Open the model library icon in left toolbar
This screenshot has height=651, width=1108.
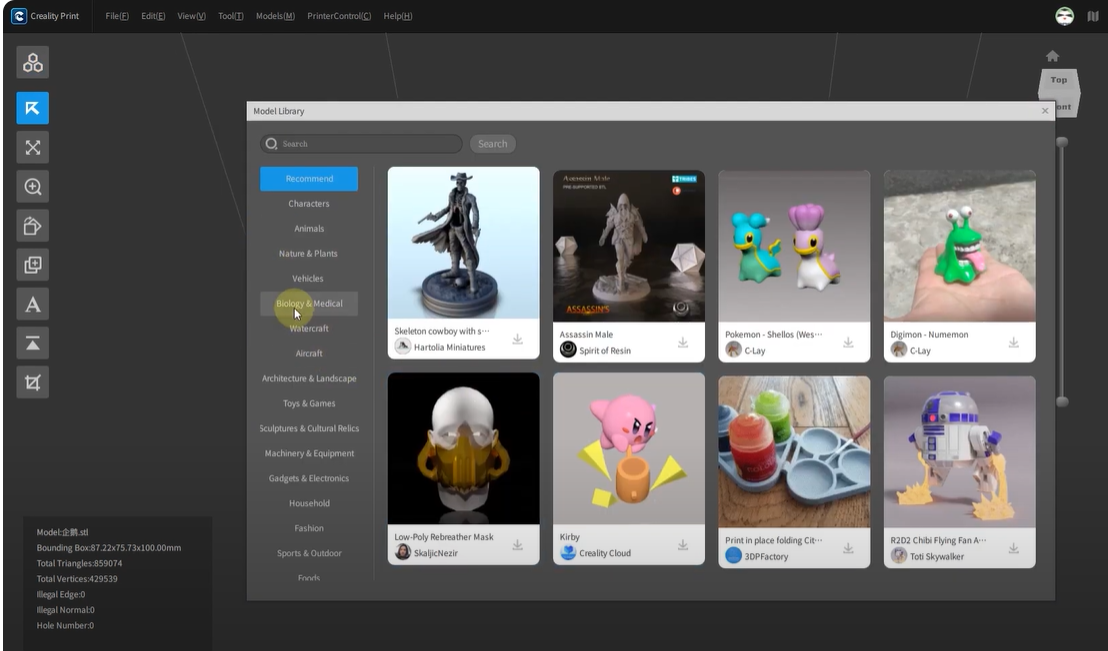tap(33, 62)
